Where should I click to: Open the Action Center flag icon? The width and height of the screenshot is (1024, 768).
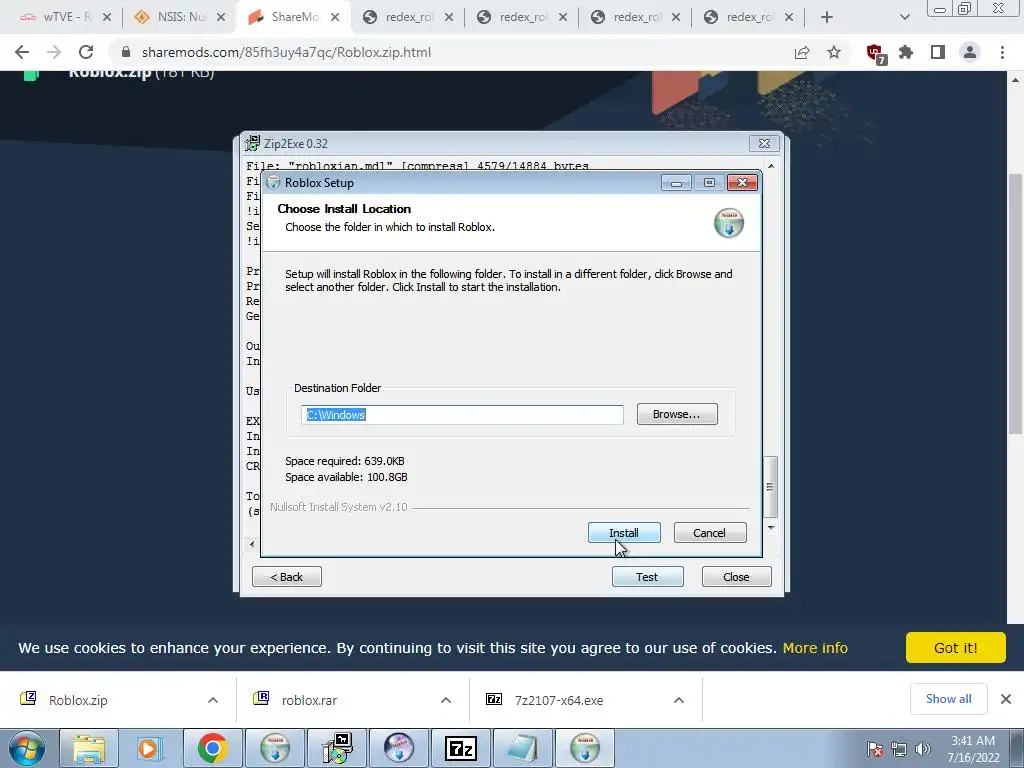pos(875,749)
